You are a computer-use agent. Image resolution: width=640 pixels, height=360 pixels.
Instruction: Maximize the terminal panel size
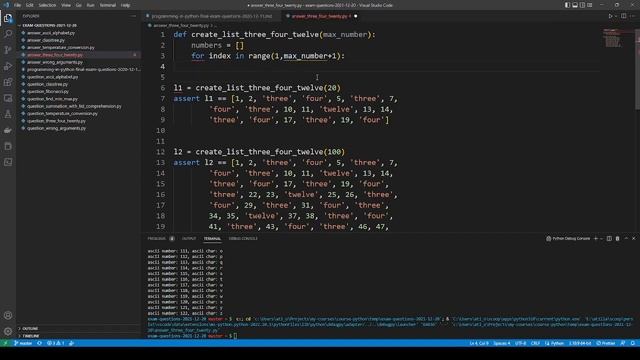pyautogui.click(x=626, y=238)
